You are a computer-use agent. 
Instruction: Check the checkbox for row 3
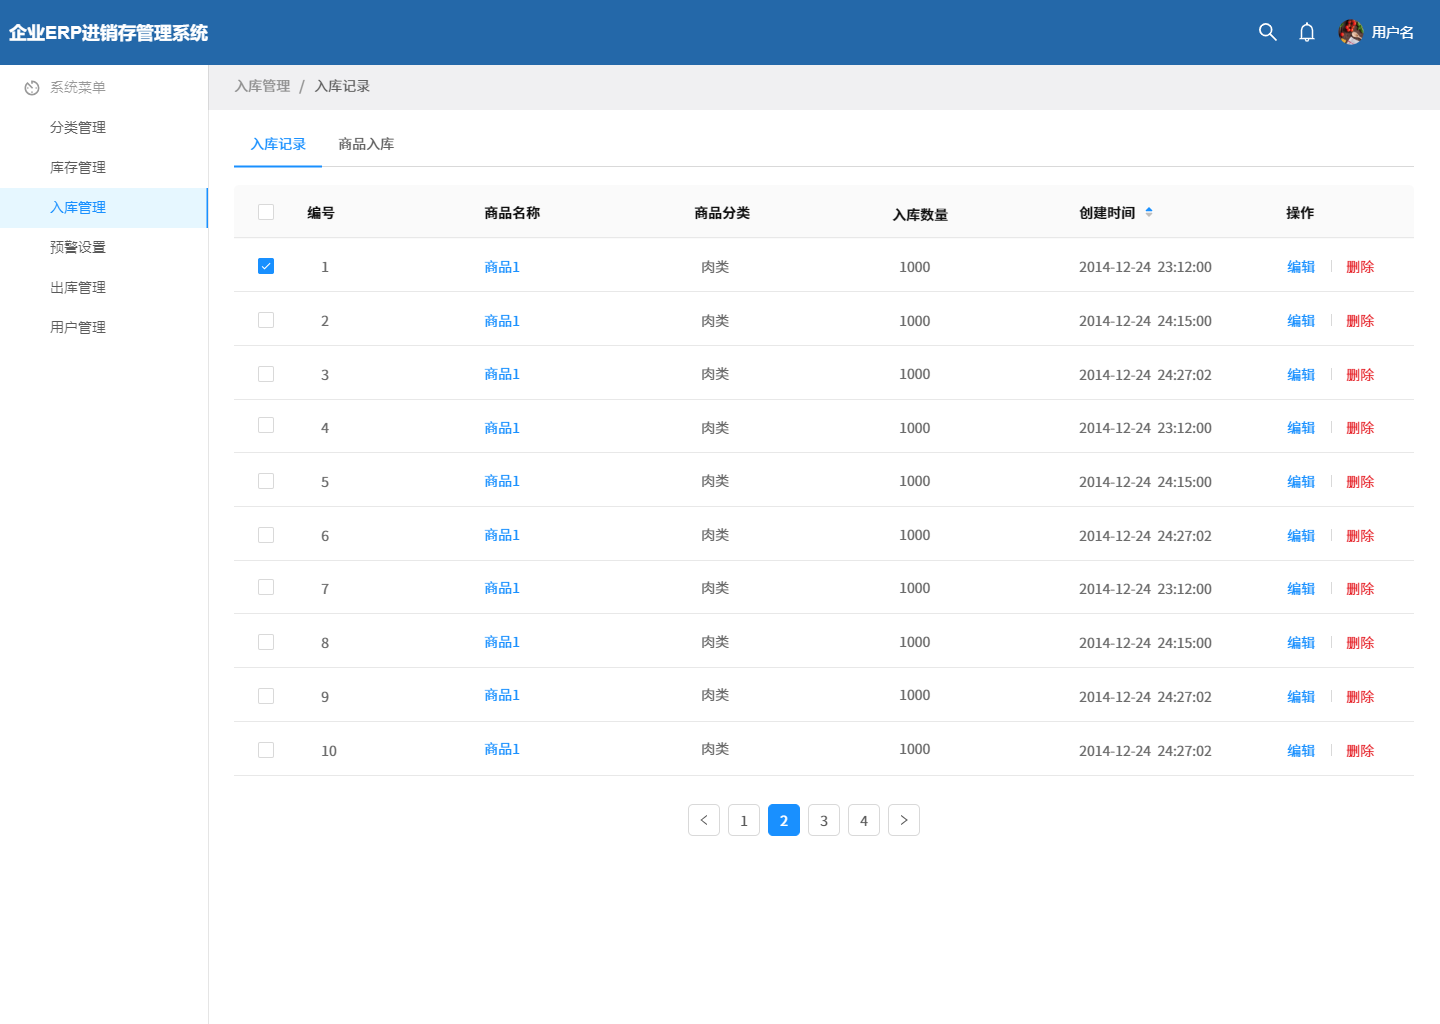pyautogui.click(x=266, y=374)
